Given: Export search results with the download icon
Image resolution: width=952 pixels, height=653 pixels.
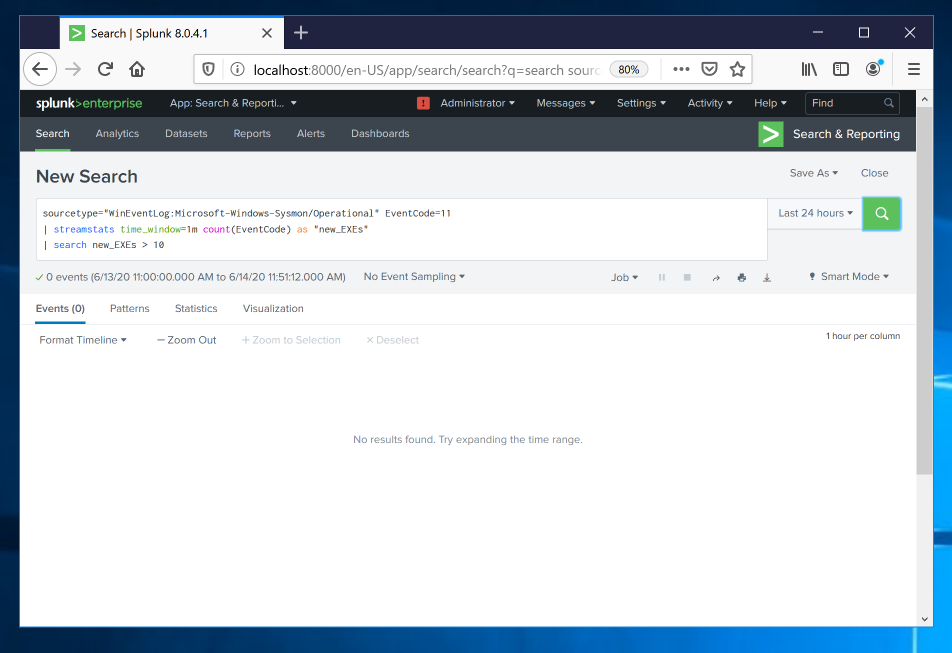Looking at the screenshot, I should click(x=767, y=277).
